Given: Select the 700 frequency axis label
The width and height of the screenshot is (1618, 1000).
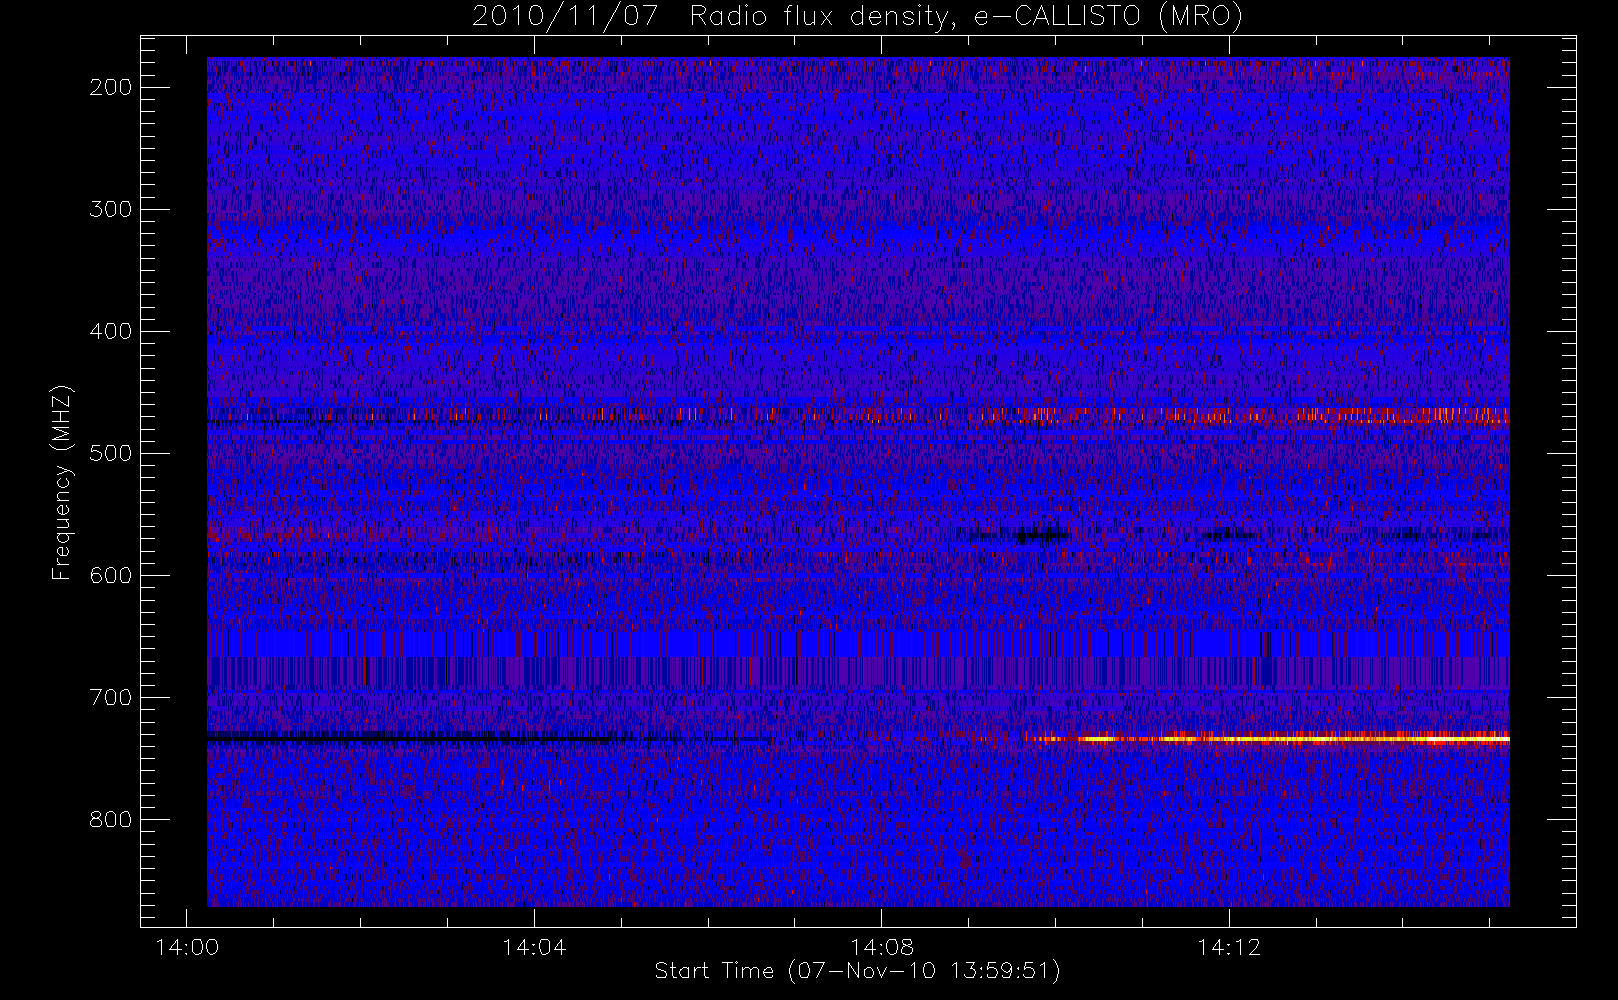Looking at the screenshot, I should 111,697.
